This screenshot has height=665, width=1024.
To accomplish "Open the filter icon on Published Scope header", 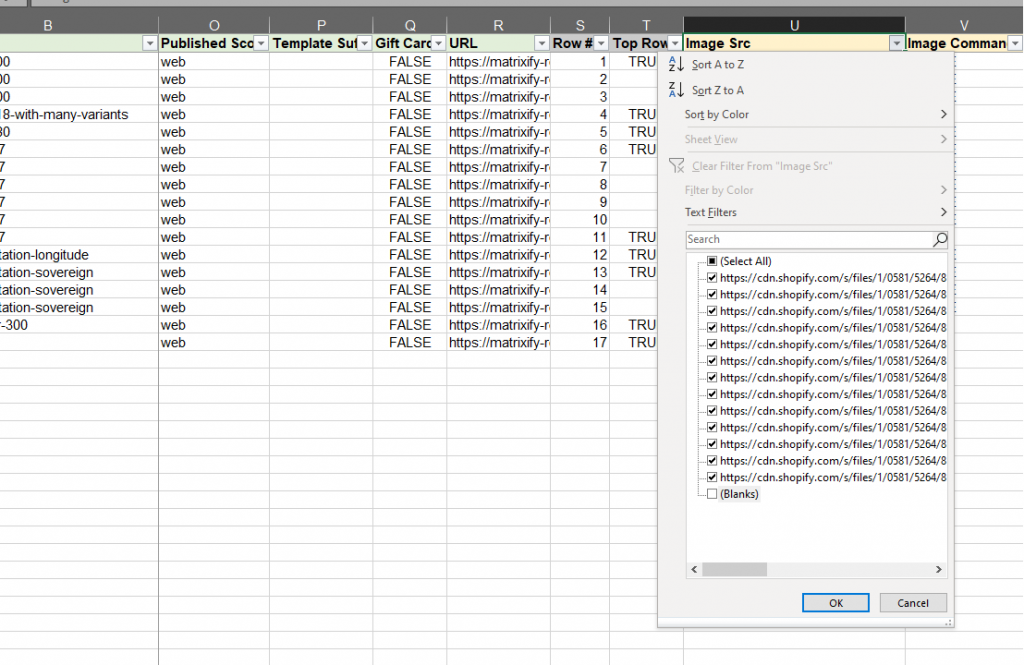I will coord(262,43).
